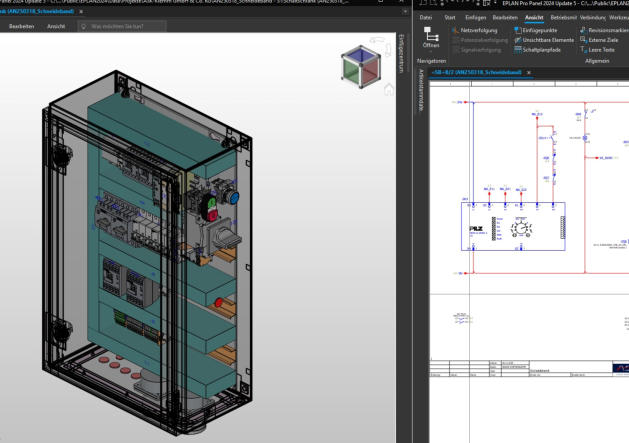Viewport: 629px width, 443px height.
Task: Click the Ansicht button in 3D window
Action: pyautogui.click(x=57, y=25)
